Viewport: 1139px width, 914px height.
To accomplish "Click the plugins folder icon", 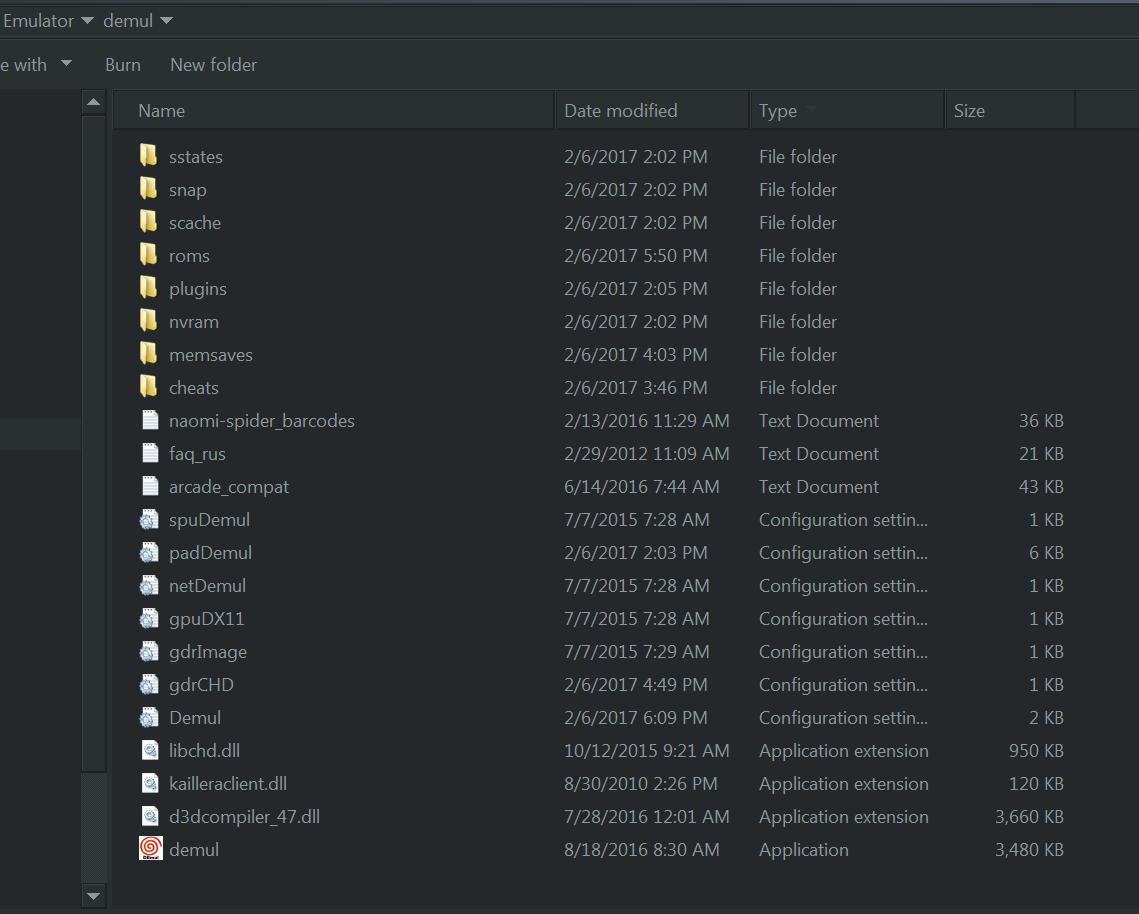I will [148, 288].
